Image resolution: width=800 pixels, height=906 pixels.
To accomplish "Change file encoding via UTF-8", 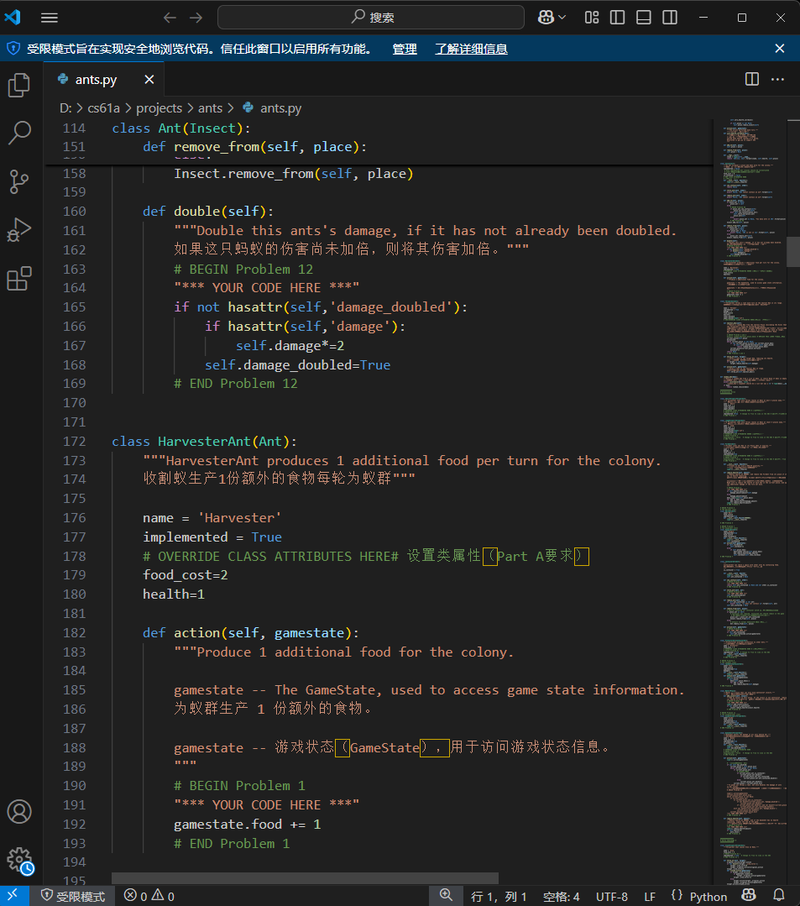I will pyautogui.click(x=612, y=896).
